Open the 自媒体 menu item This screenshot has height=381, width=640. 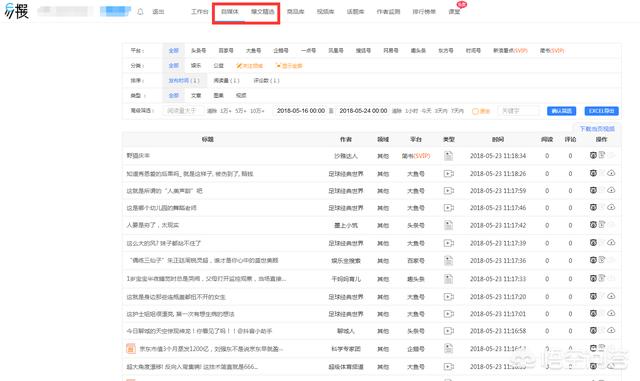tap(230, 11)
